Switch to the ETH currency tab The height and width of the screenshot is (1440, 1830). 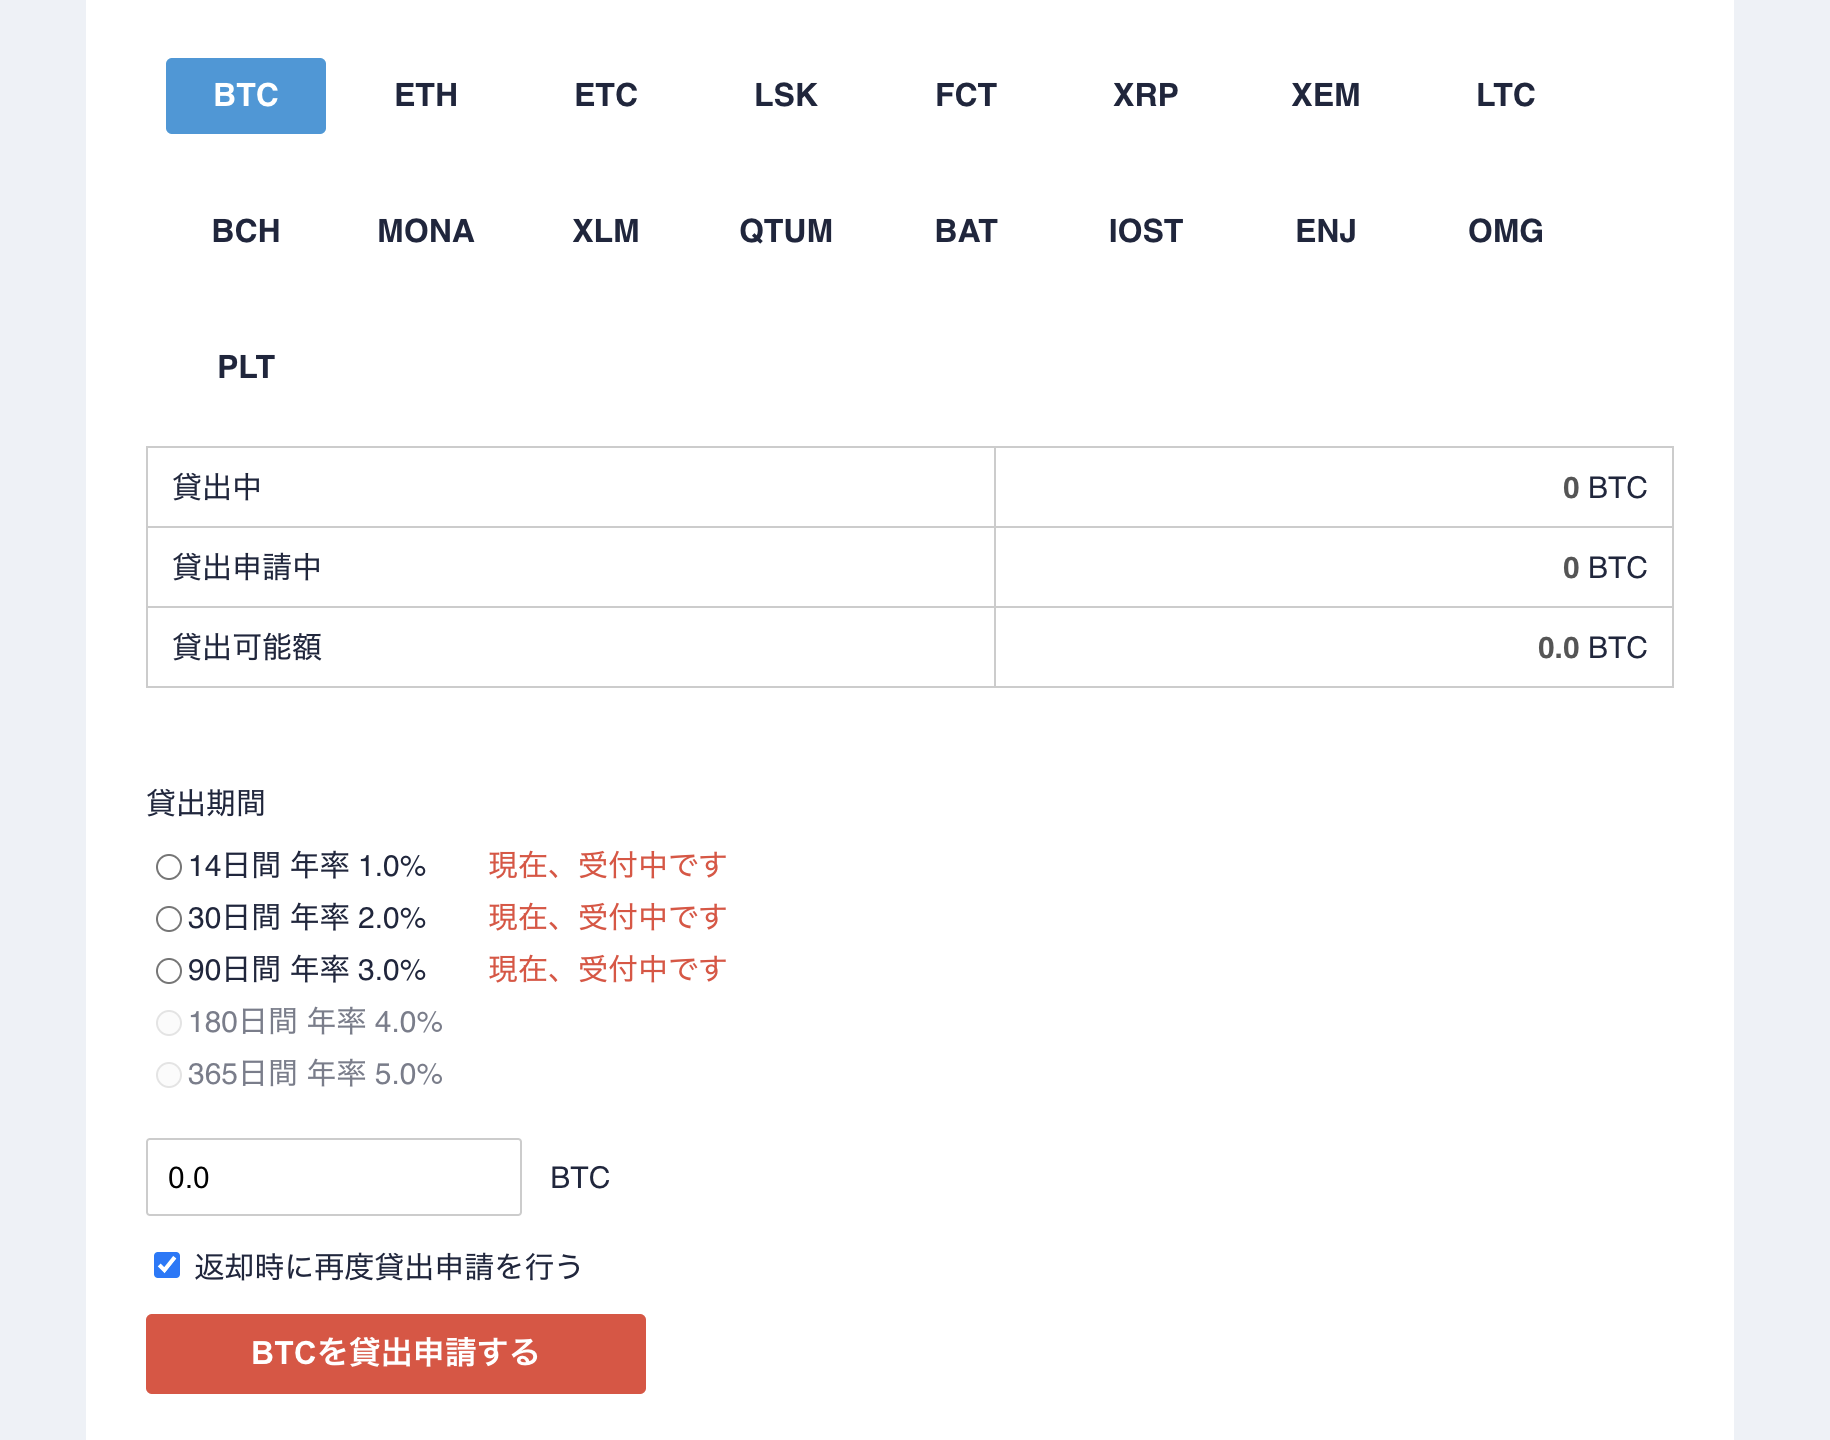(427, 95)
